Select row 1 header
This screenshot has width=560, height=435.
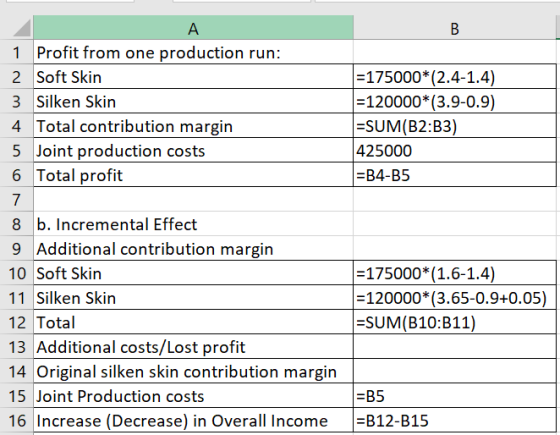coord(16,52)
